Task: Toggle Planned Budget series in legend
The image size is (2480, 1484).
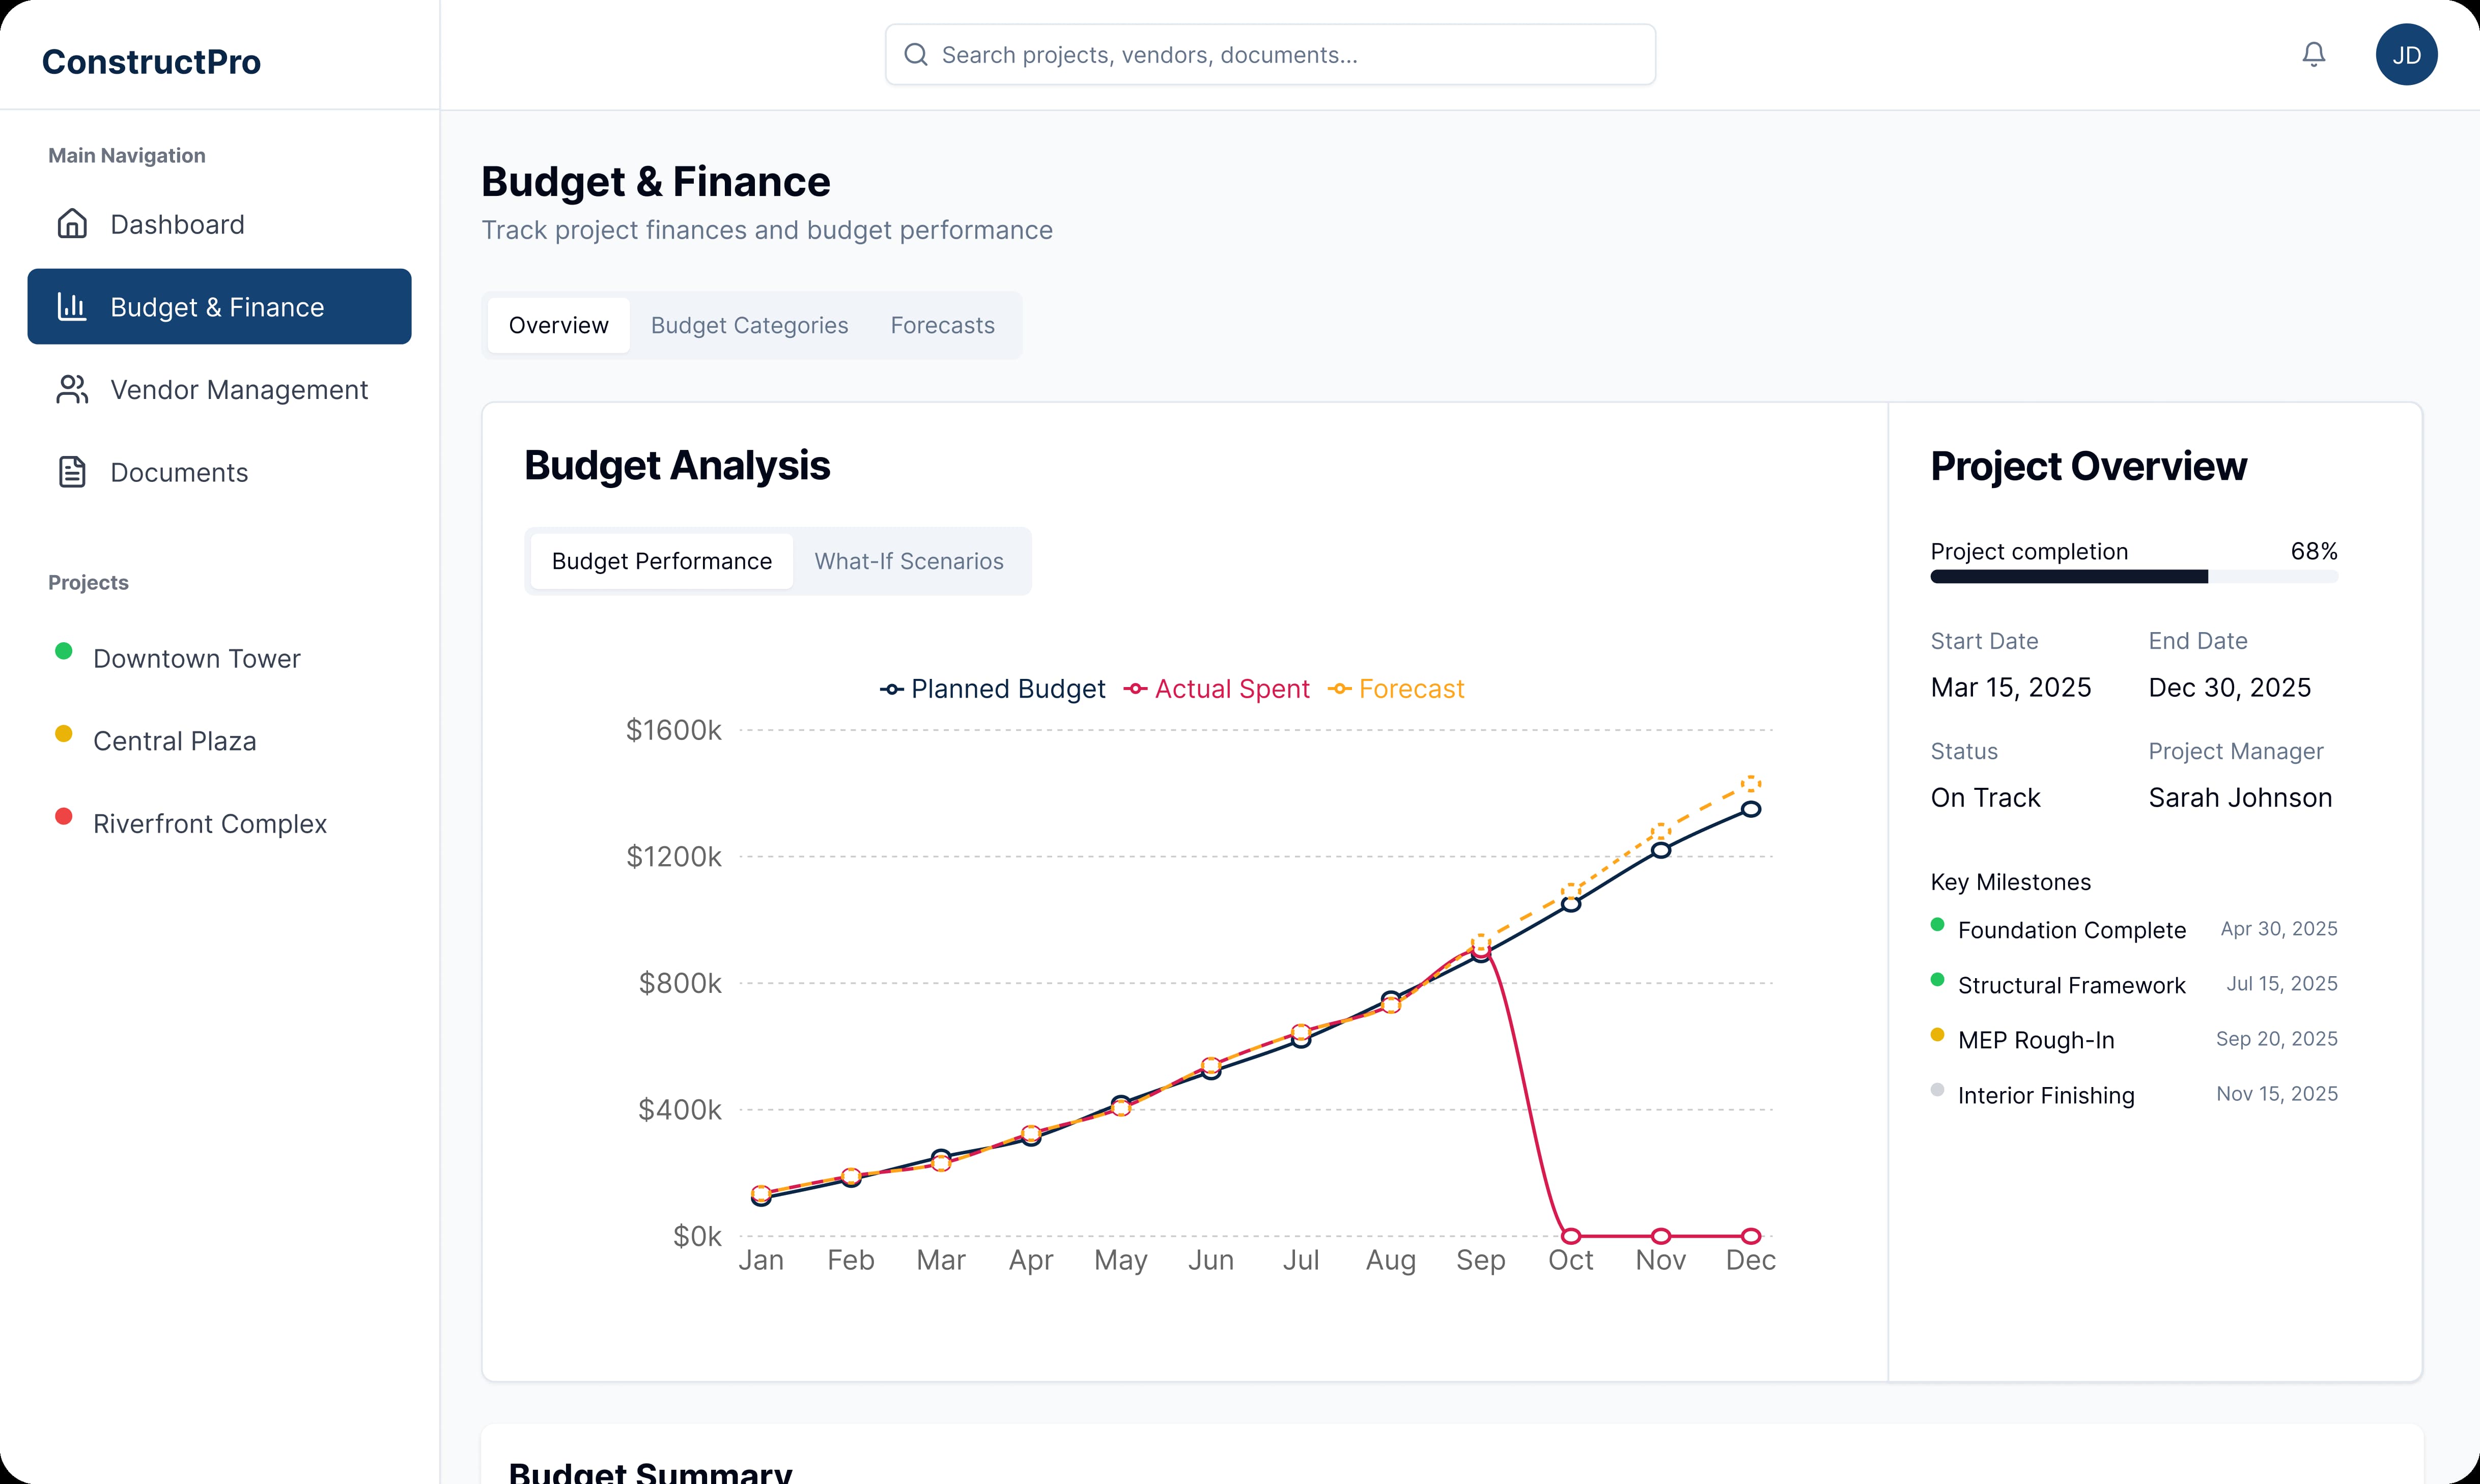Action: coord(992,689)
